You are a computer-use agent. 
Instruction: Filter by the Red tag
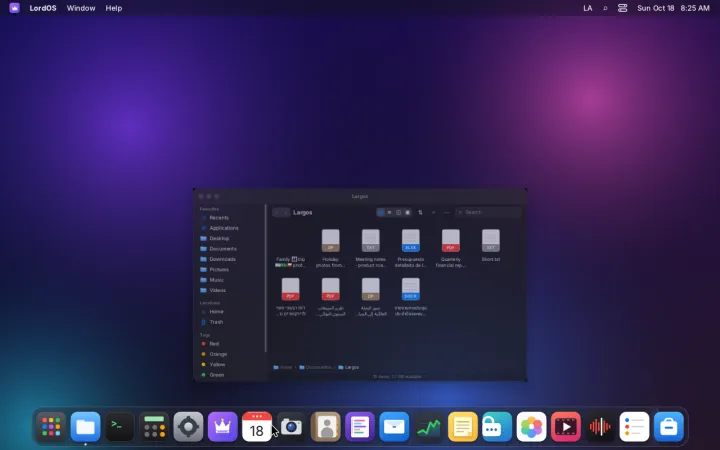[x=231, y=343]
